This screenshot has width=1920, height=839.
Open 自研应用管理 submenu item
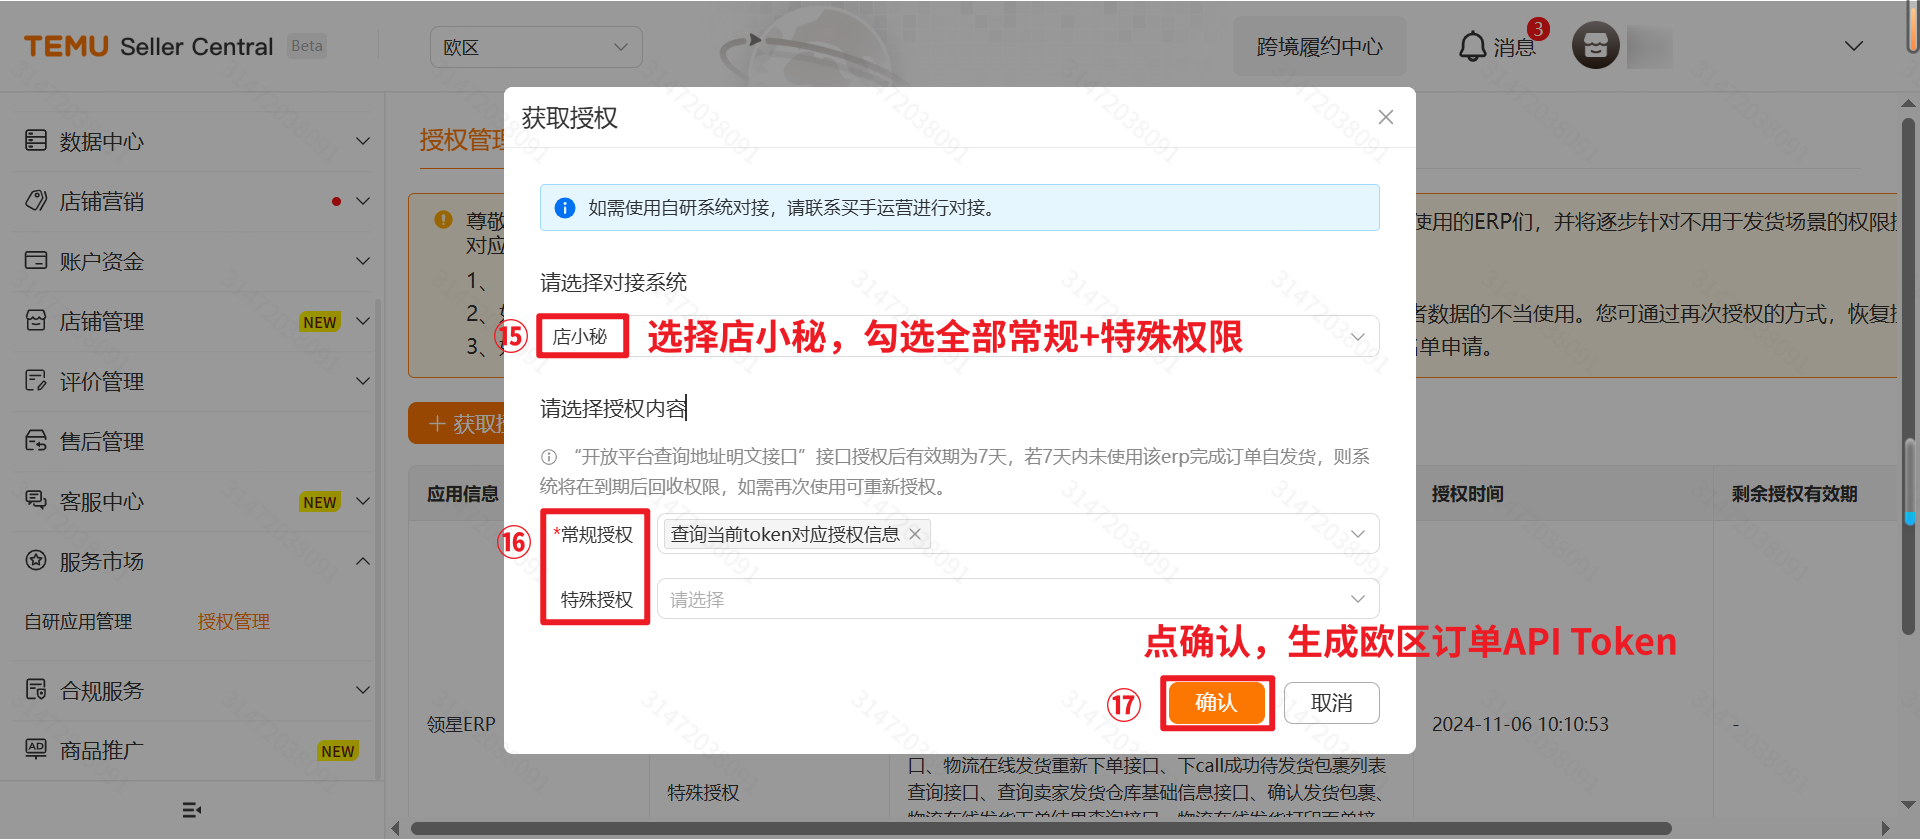[78, 621]
